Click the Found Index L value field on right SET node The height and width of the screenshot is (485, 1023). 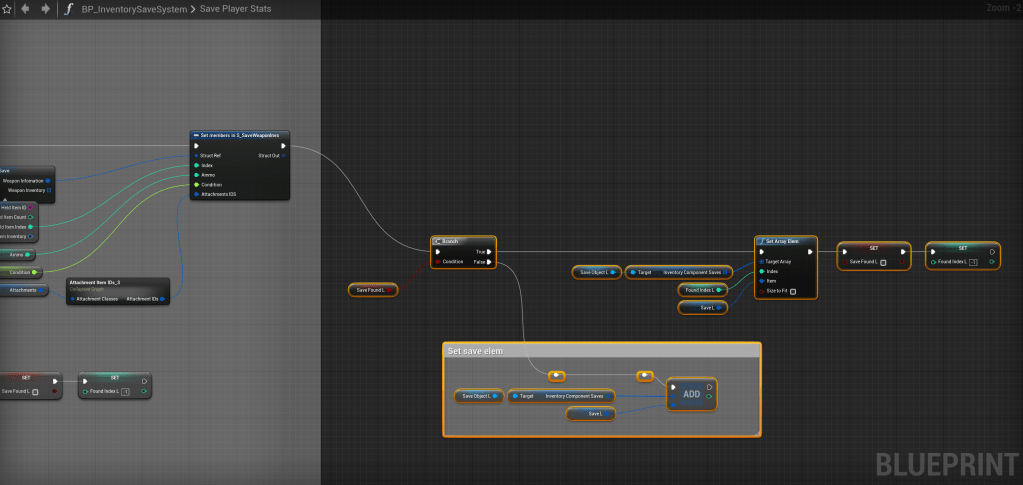[x=974, y=262]
